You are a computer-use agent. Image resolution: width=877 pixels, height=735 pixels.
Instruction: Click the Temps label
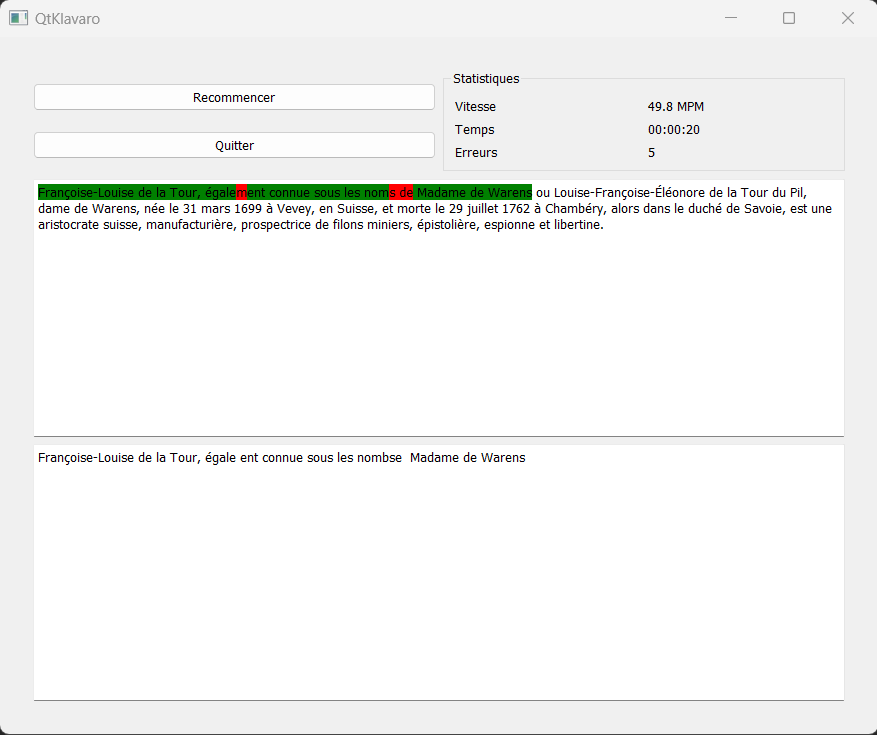tap(474, 130)
